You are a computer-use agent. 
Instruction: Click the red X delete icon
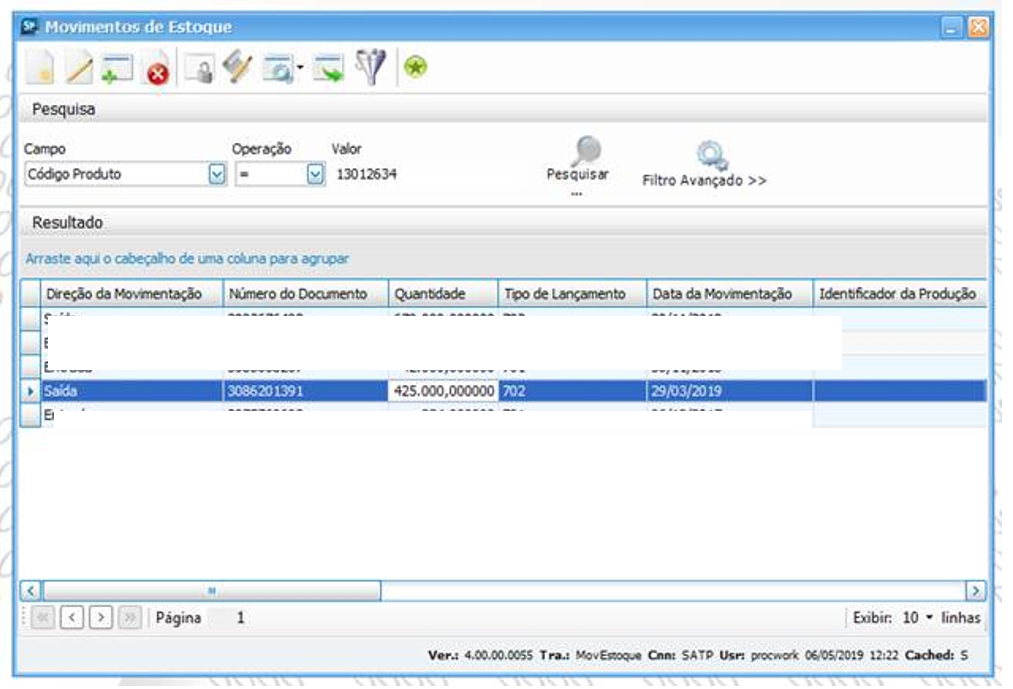[157, 71]
